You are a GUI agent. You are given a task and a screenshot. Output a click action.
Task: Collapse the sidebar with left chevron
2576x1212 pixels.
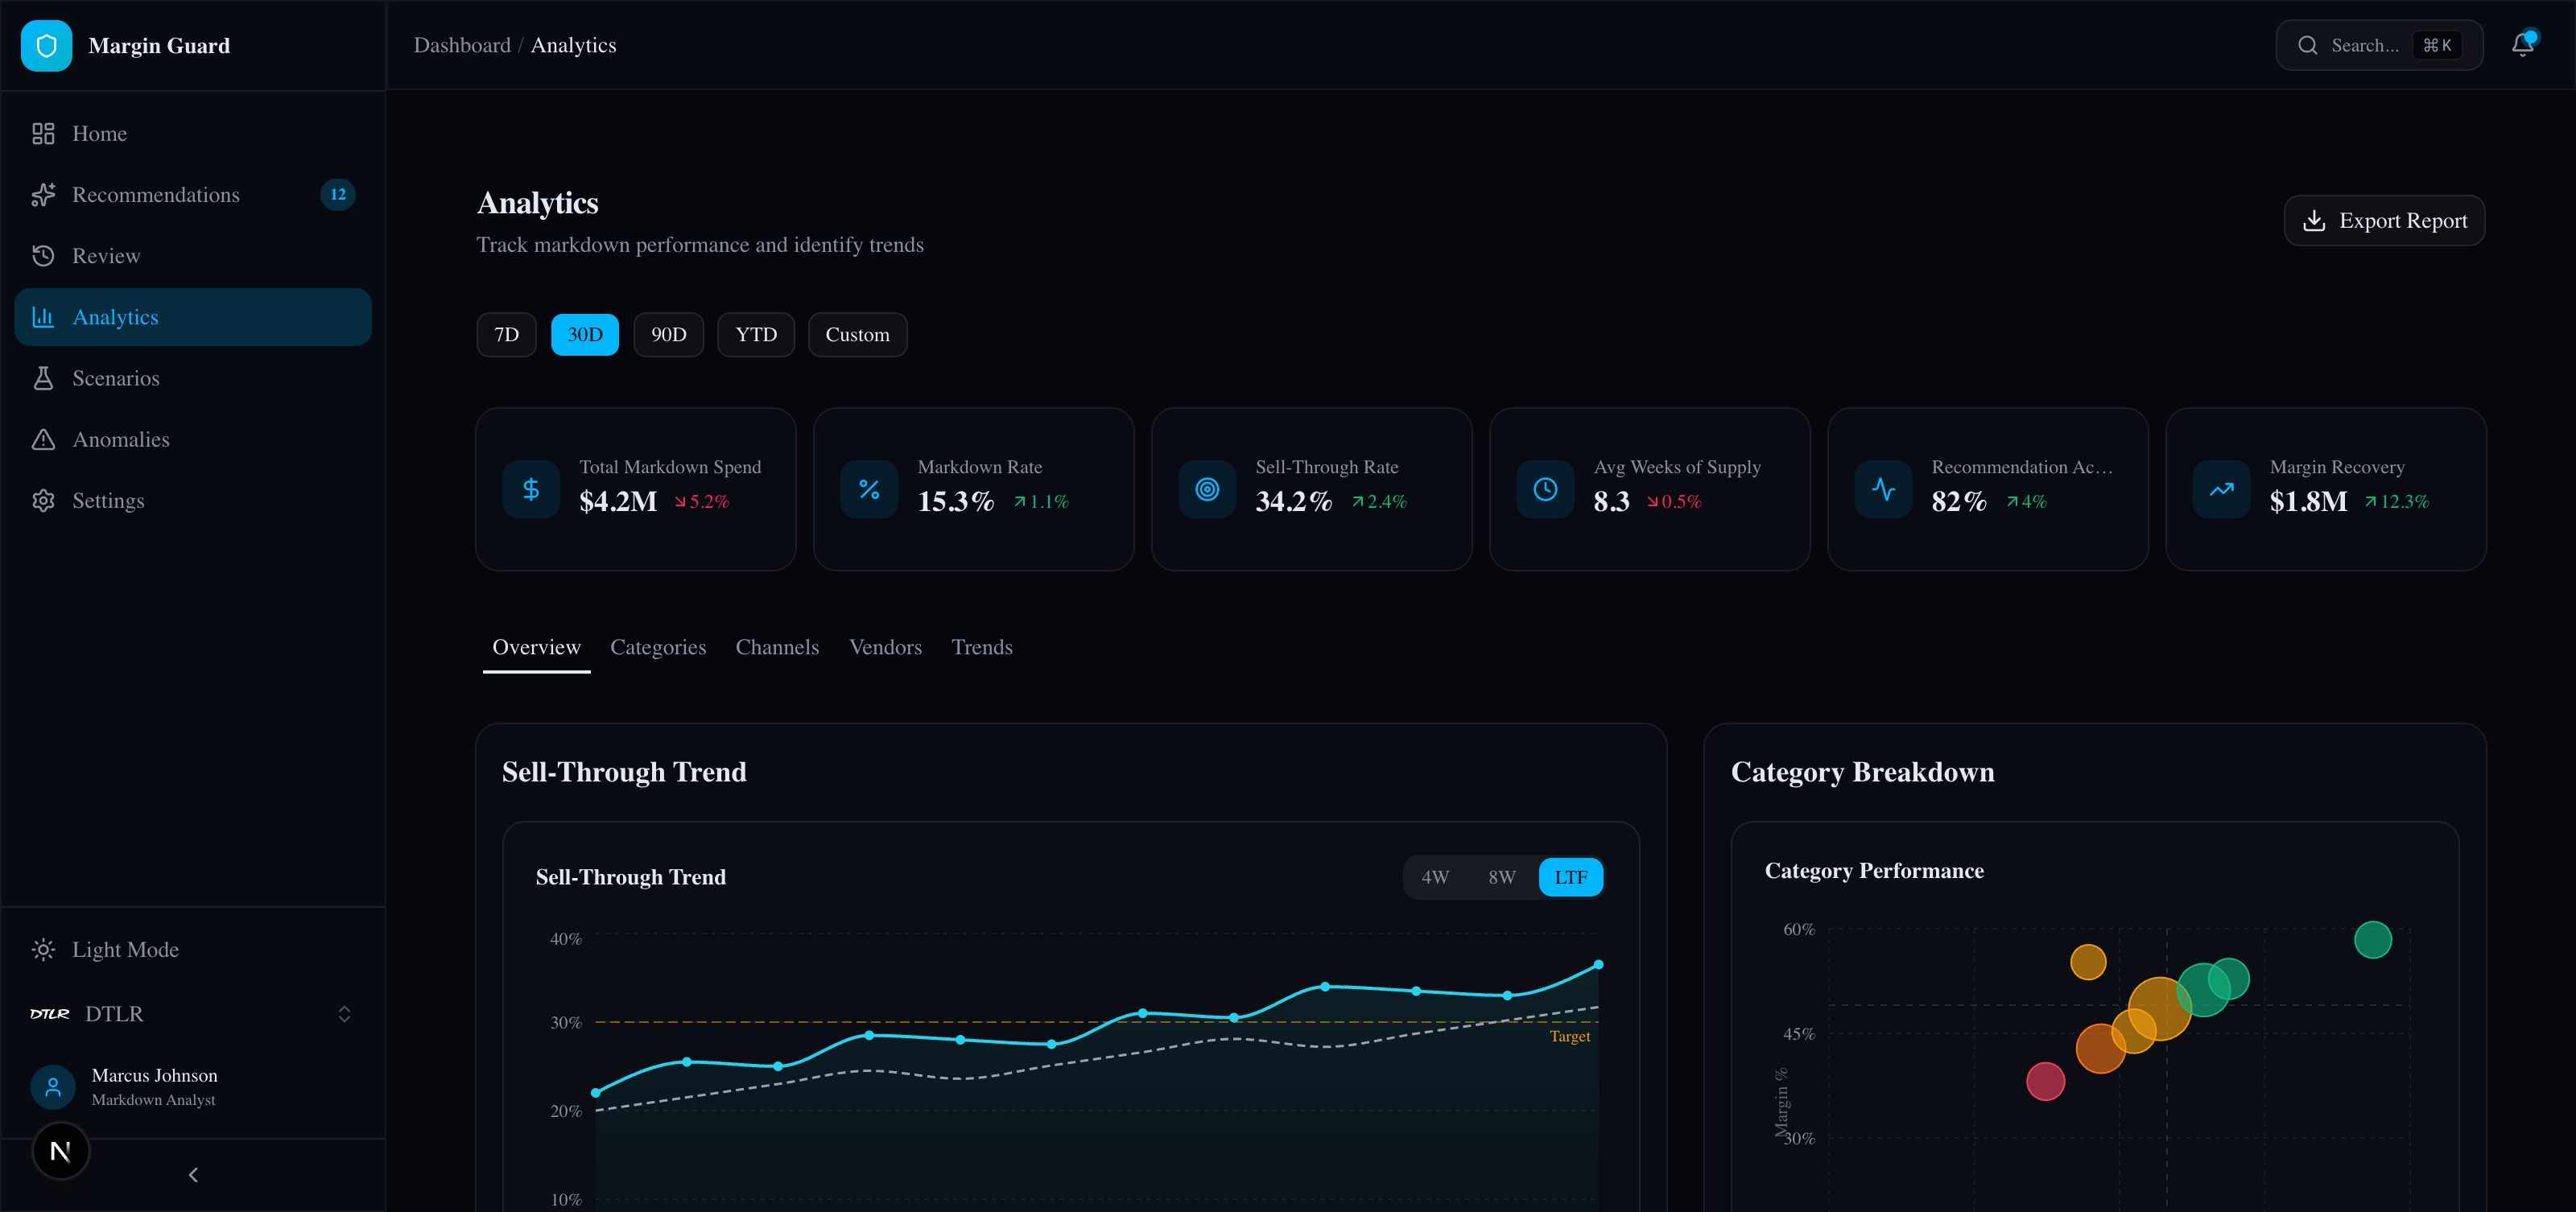(x=193, y=1175)
